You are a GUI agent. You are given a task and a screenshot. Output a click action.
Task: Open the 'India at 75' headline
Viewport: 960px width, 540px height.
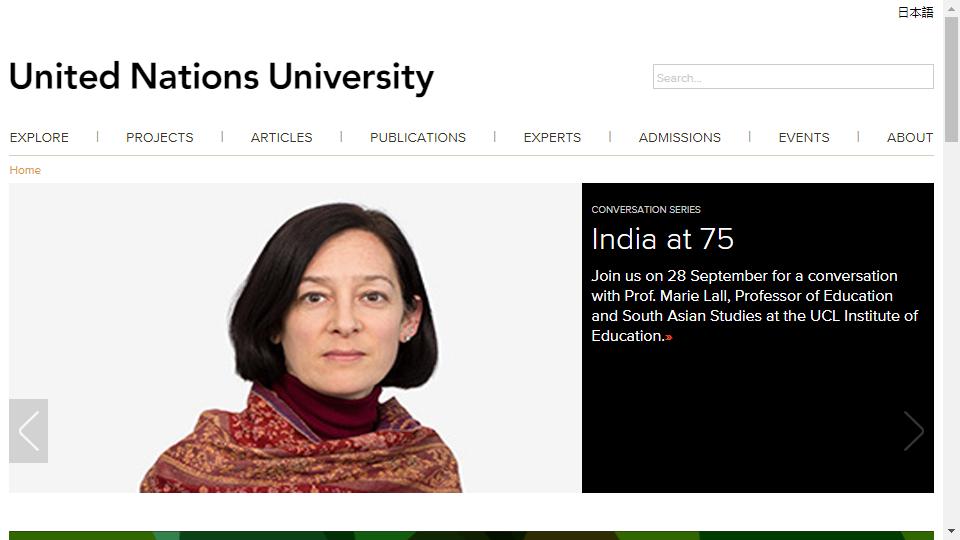pos(662,239)
